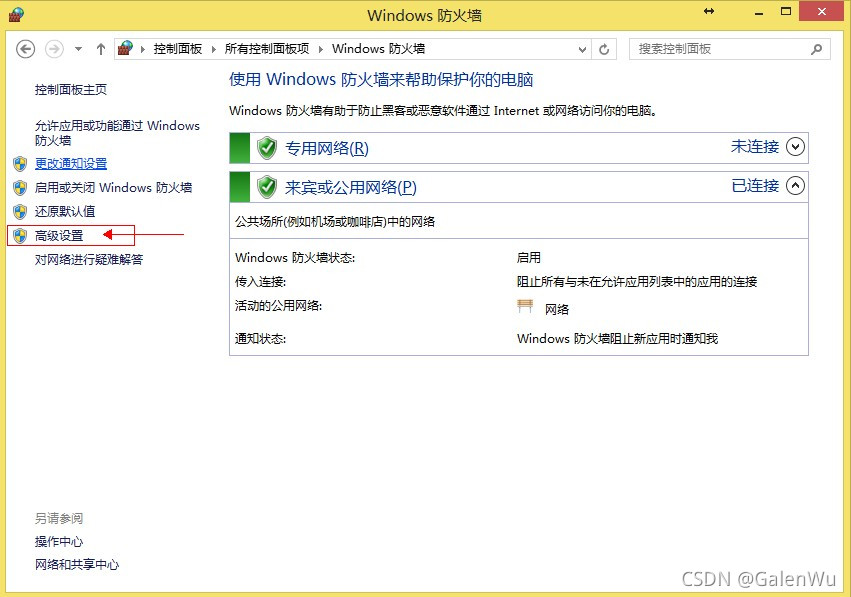Screen dimensions: 851x597
Task: Click the shield icon beside 更改通知设置
Action: pyautogui.click(x=20, y=164)
